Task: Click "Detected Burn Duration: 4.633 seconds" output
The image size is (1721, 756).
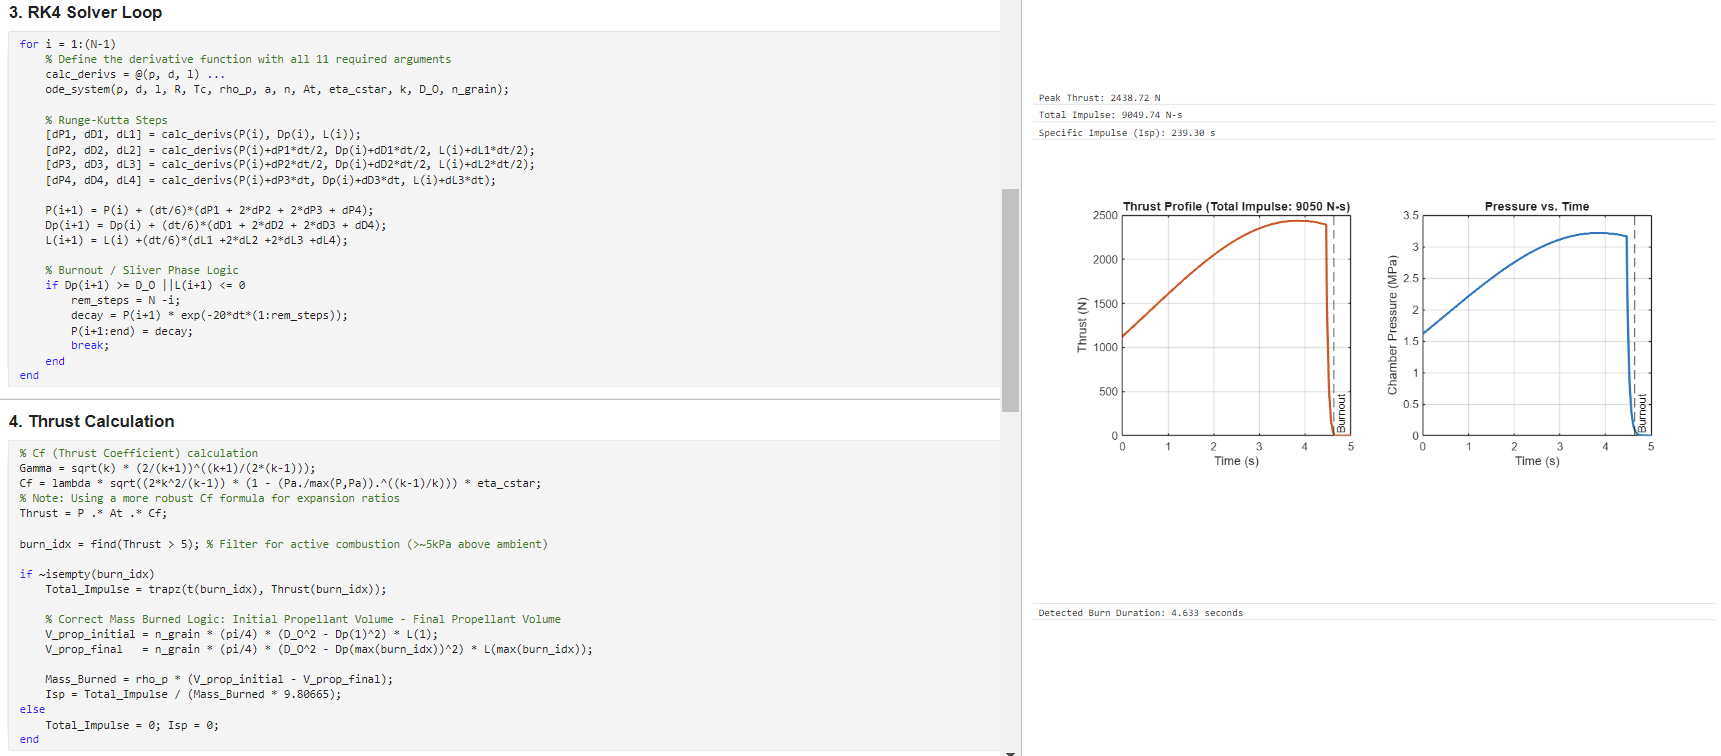Action: tap(1140, 613)
